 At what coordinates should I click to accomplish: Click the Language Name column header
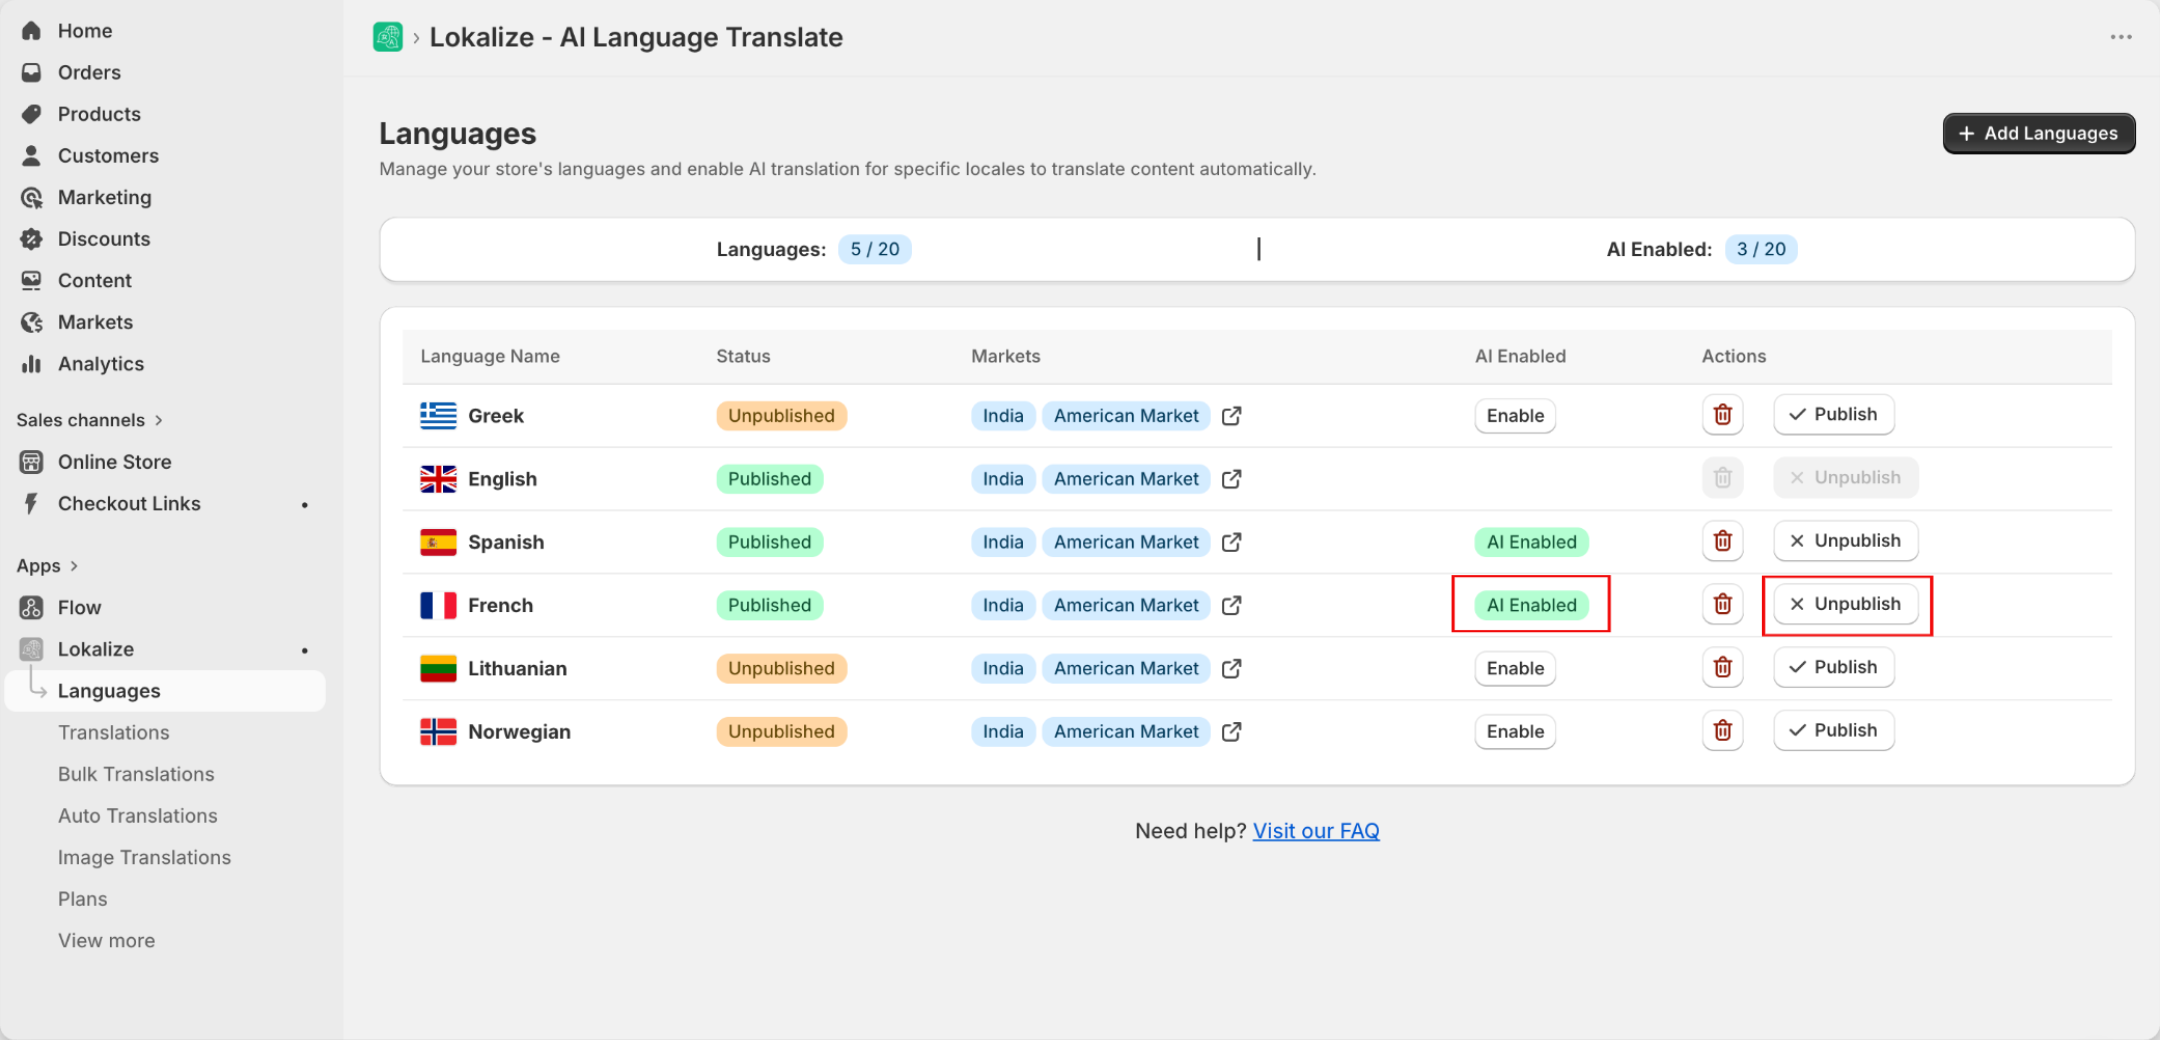[x=490, y=356]
